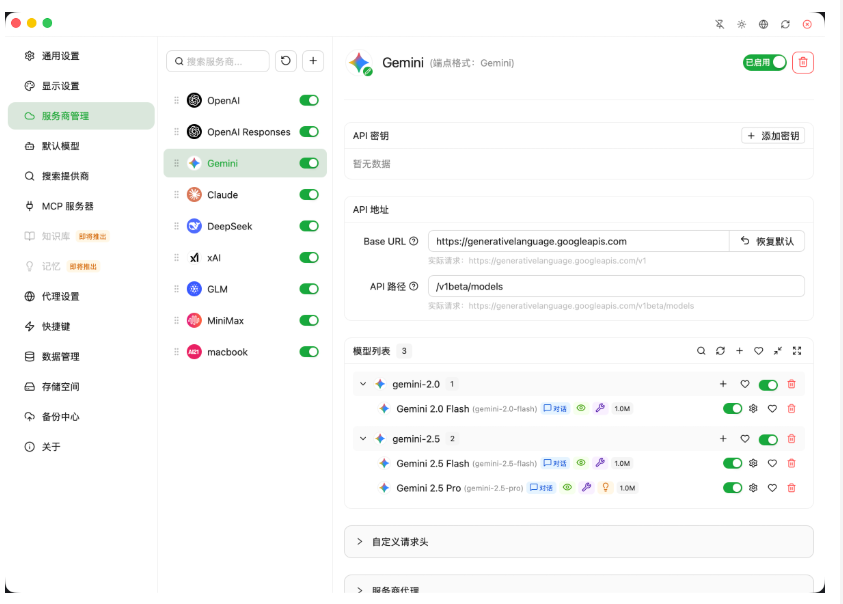Delete the gemini-2.0 group

coord(791,384)
